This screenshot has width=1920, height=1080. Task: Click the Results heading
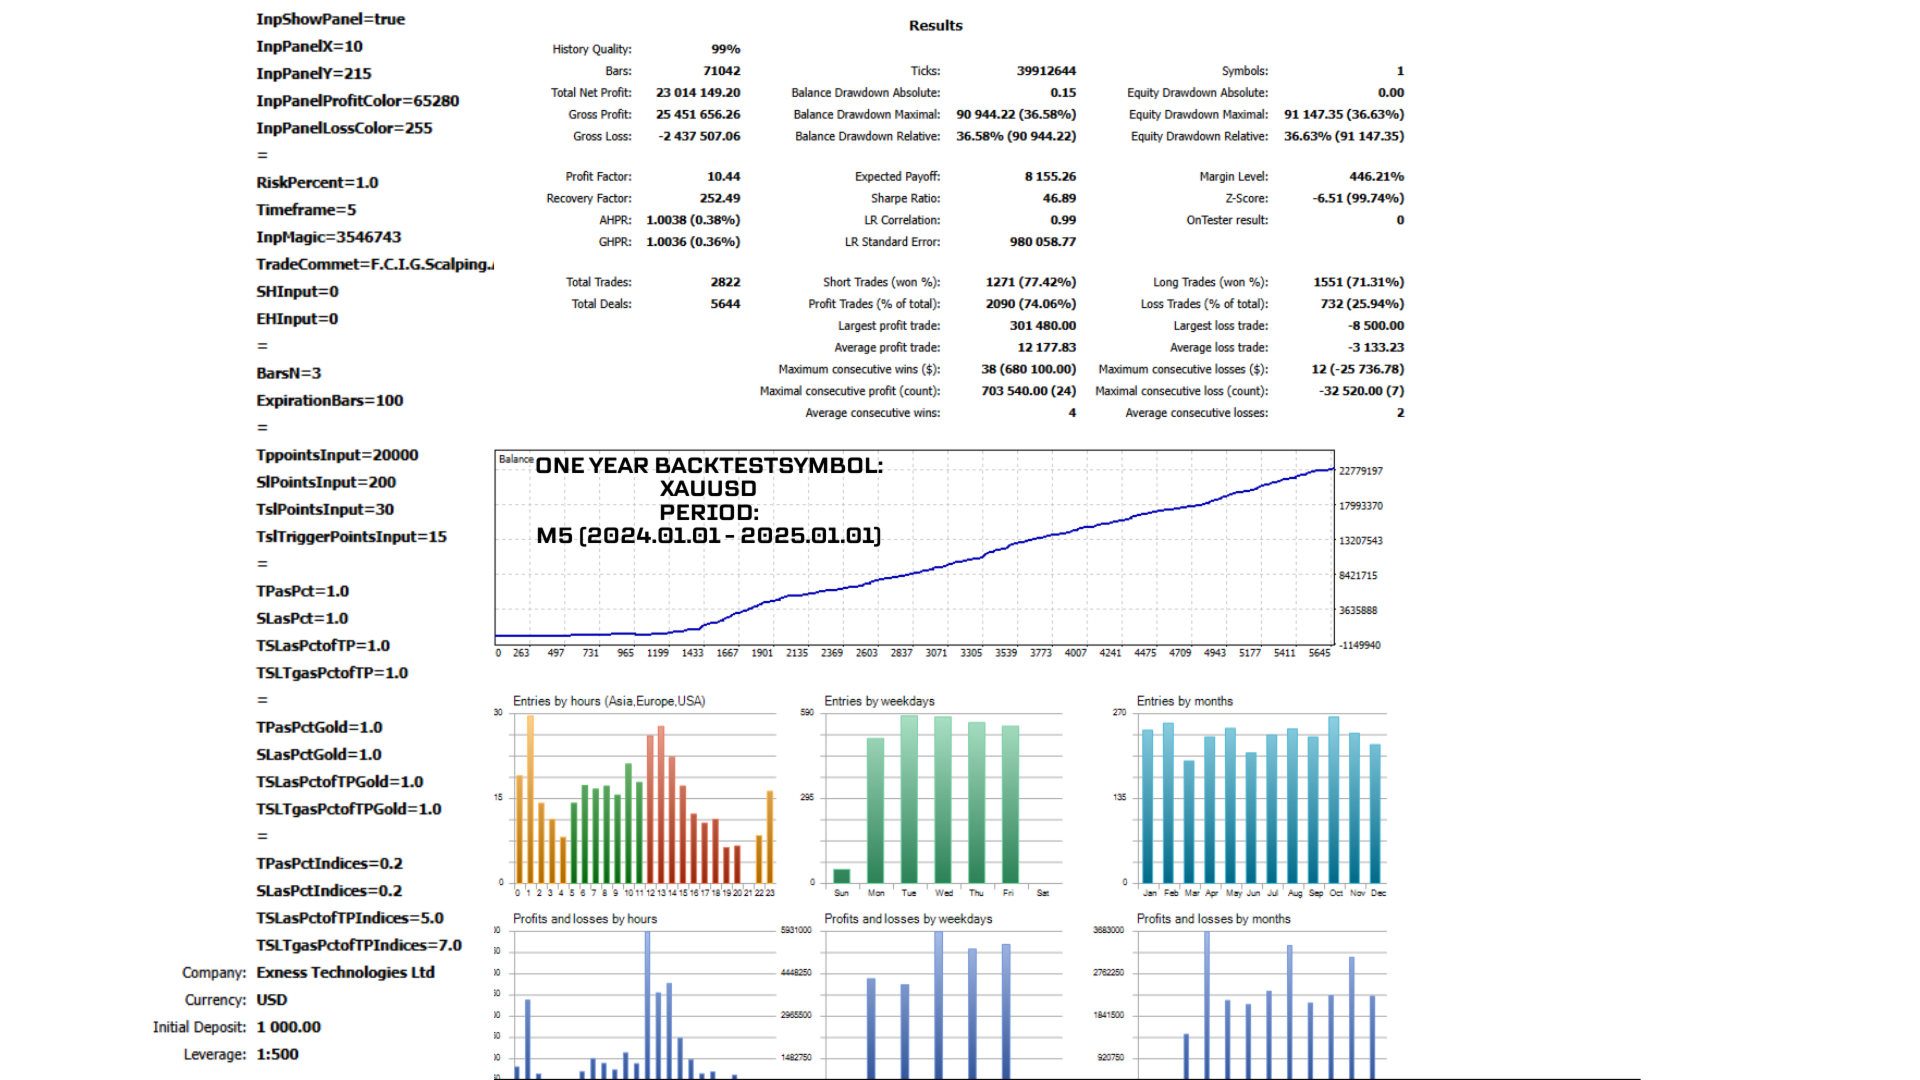(x=935, y=26)
